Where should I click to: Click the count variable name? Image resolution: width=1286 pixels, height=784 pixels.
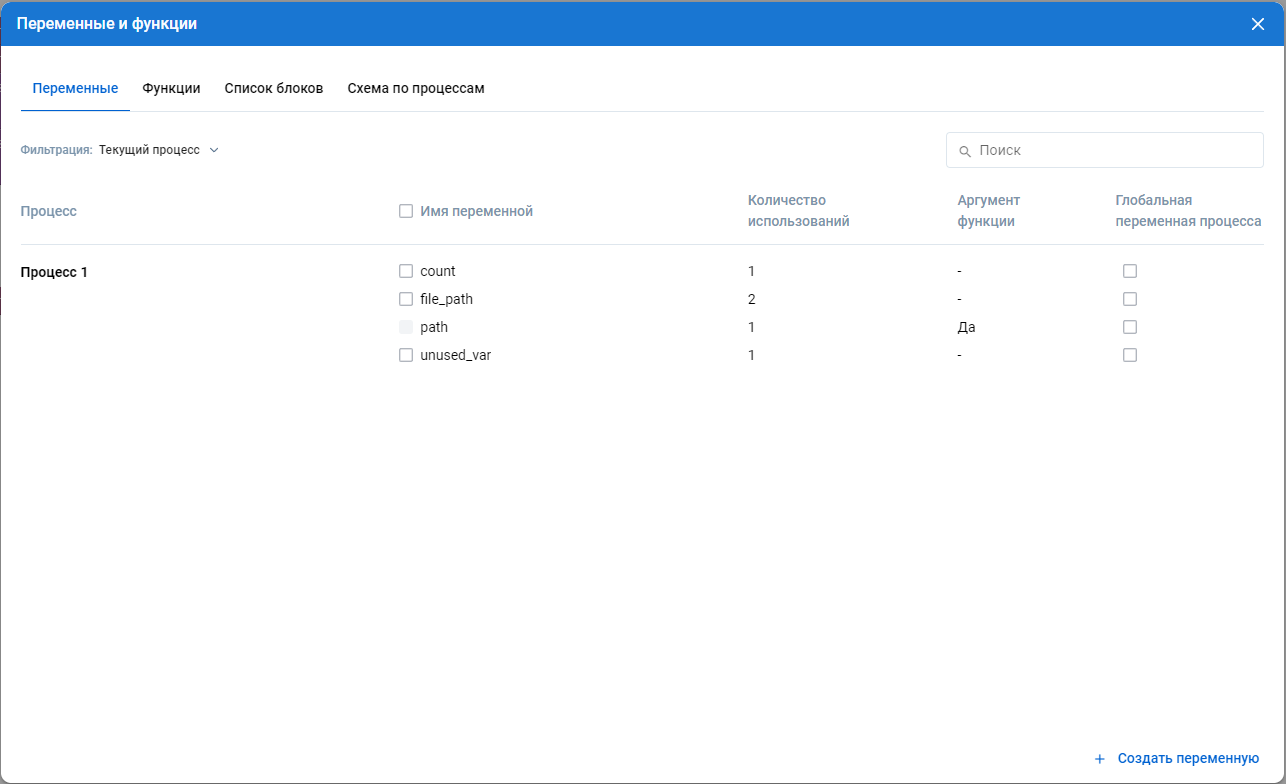click(x=438, y=271)
